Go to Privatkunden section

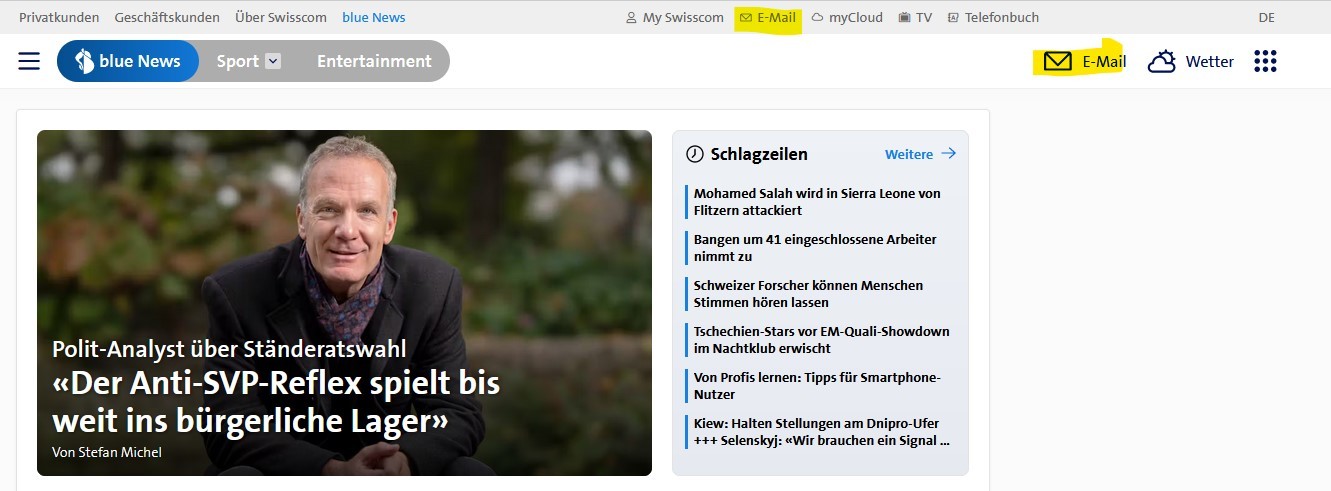(59, 17)
